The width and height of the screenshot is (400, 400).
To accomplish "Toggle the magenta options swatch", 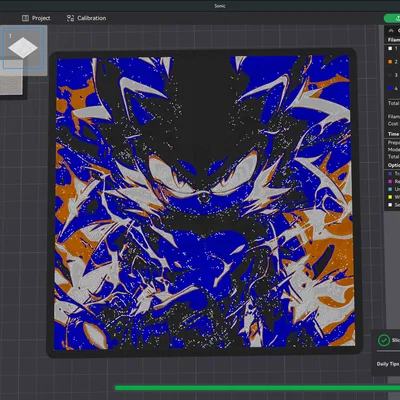I will [x=390, y=182].
